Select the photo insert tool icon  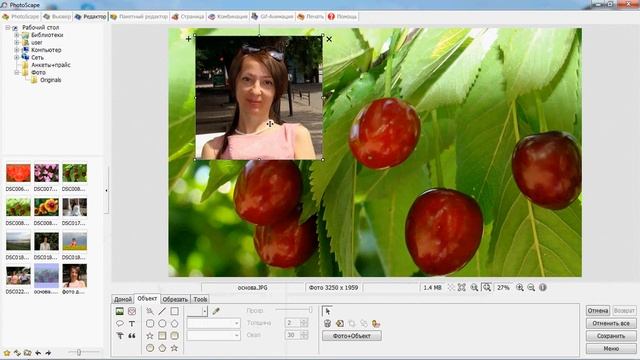(x=120, y=311)
